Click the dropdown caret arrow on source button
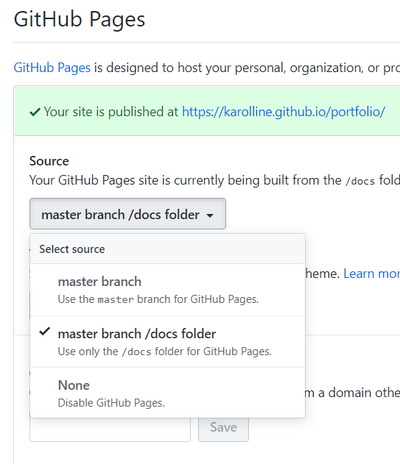400x464 pixels. coord(210,216)
